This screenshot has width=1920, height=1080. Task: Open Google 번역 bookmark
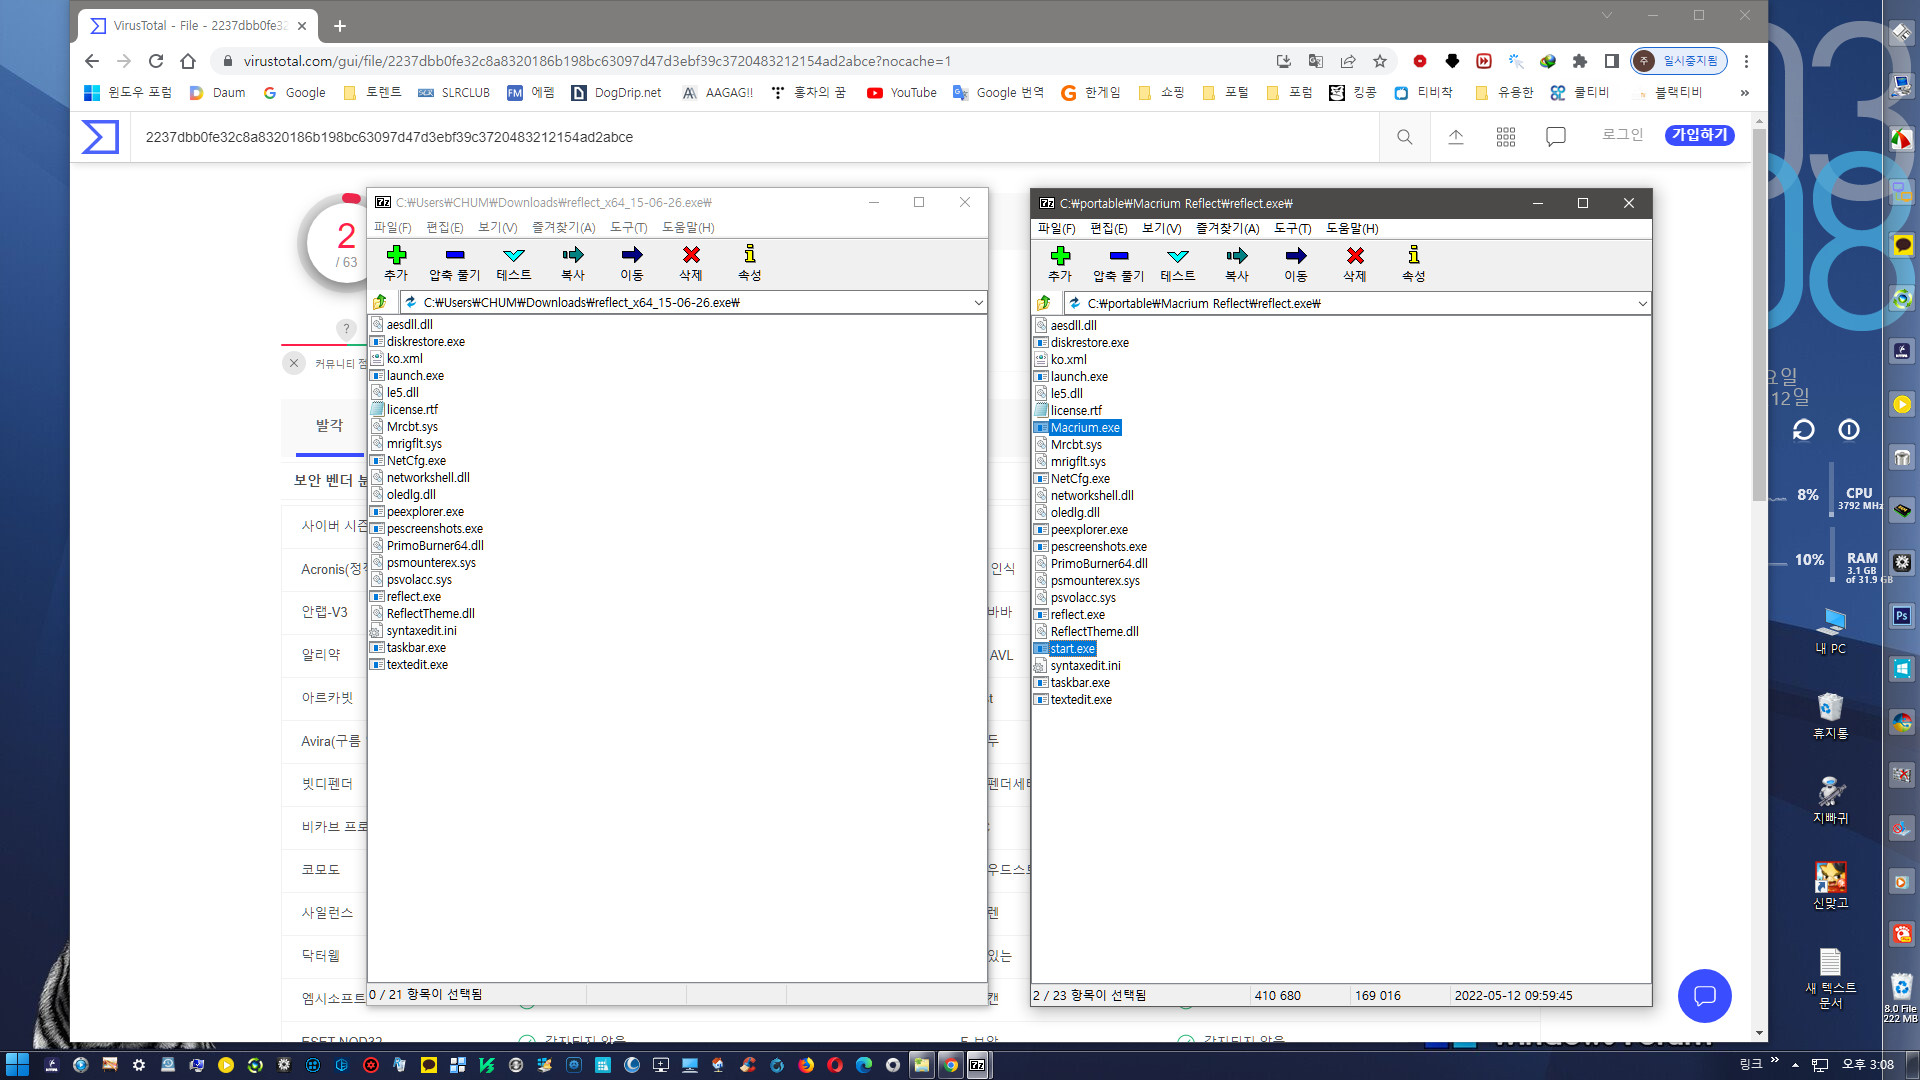pyautogui.click(x=998, y=92)
